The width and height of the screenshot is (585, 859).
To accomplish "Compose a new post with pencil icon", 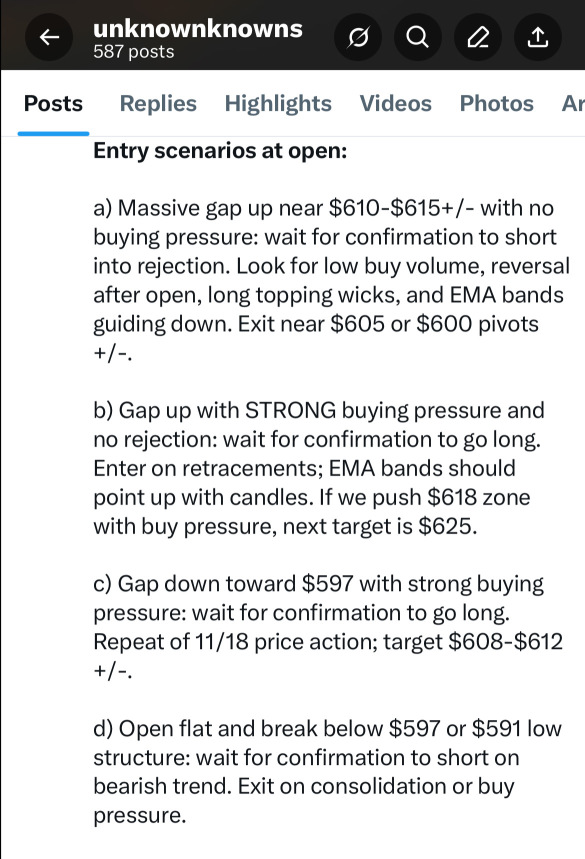I will coord(478,37).
